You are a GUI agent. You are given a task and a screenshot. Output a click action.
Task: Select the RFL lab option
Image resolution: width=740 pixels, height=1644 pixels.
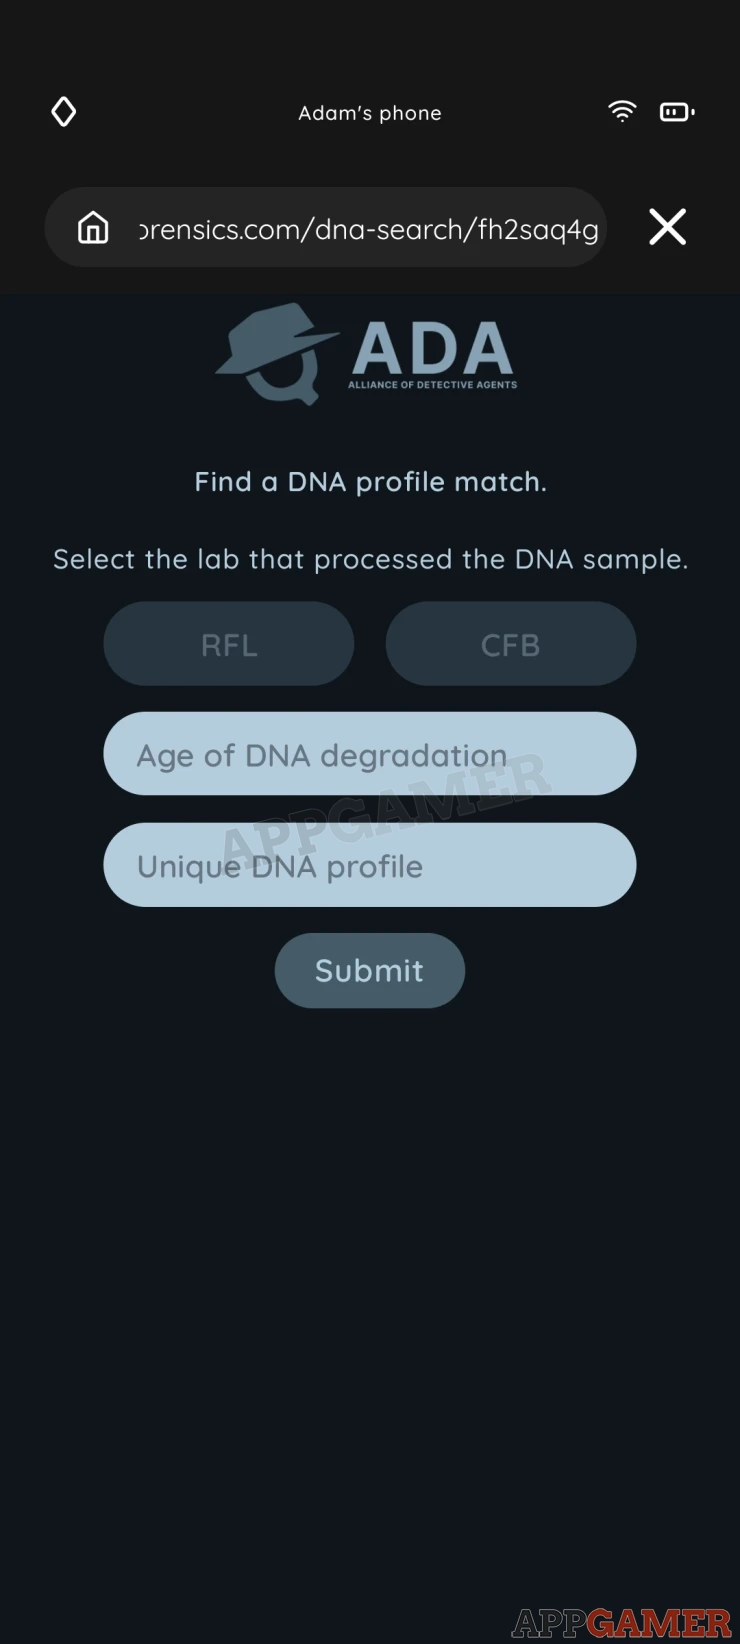coord(229,644)
